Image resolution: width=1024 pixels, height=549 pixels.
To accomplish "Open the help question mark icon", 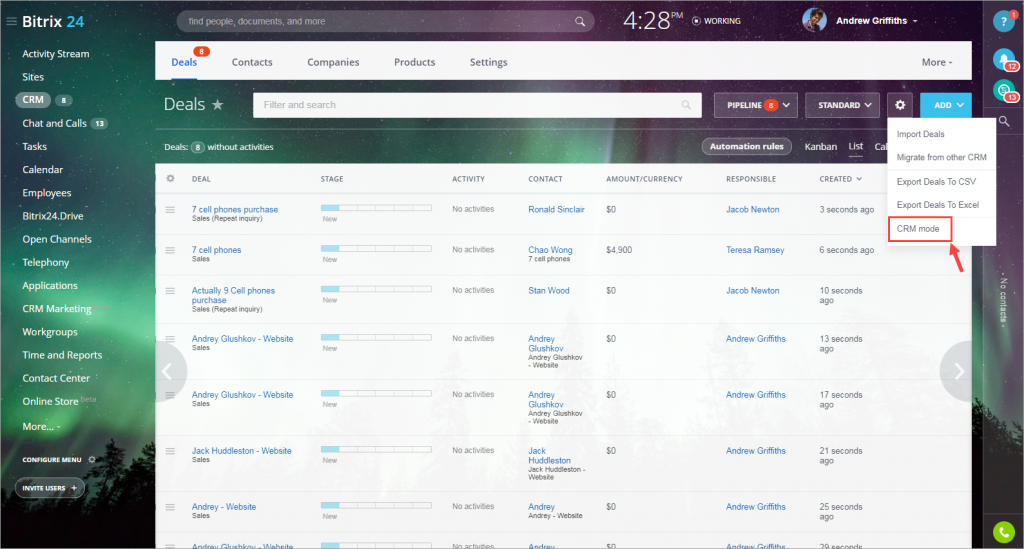I will click(1003, 22).
